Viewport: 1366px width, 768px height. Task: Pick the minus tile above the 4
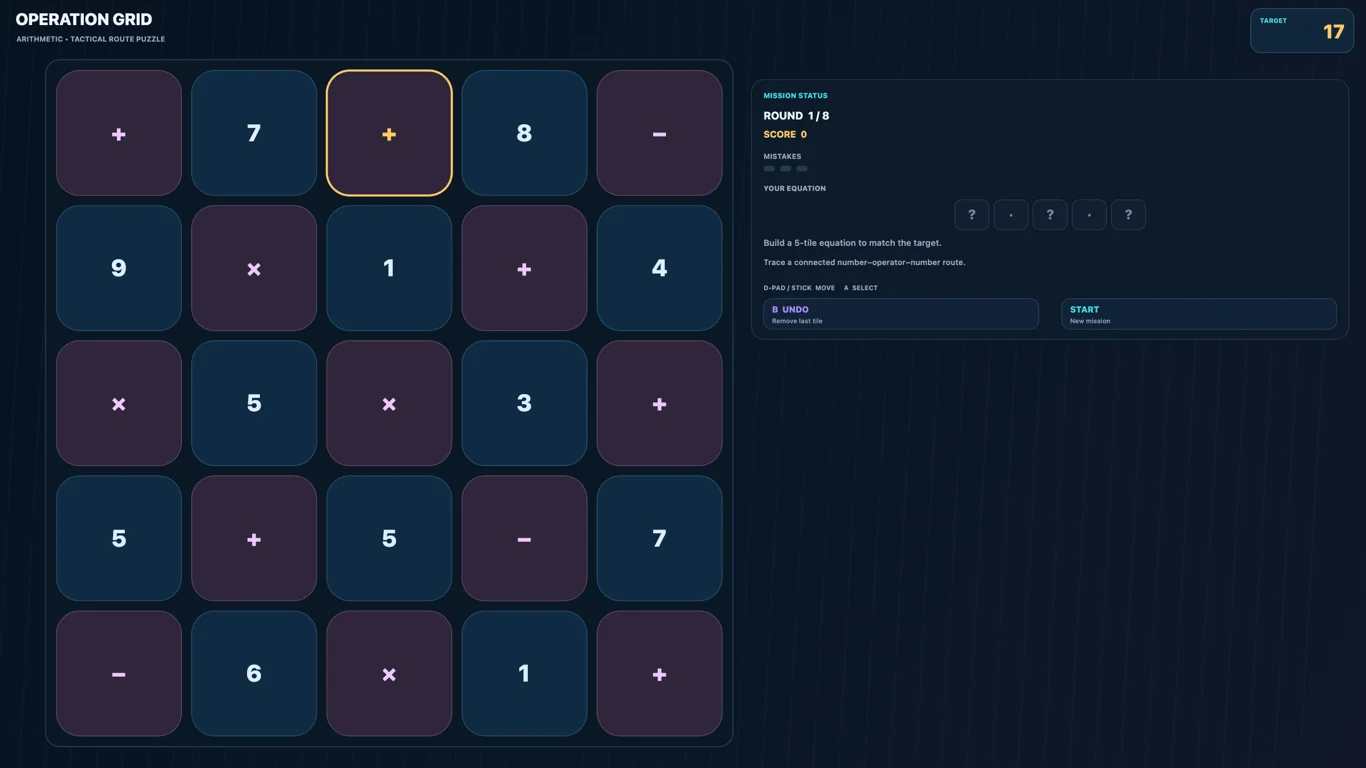pos(659,133)
